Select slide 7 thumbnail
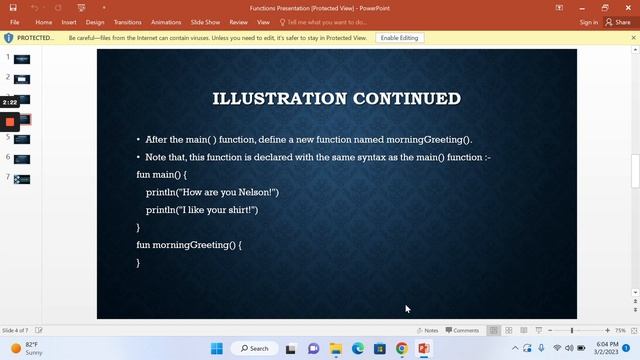Screen dimensions: 640x360 pyautogui.click(x=22, y=179)
